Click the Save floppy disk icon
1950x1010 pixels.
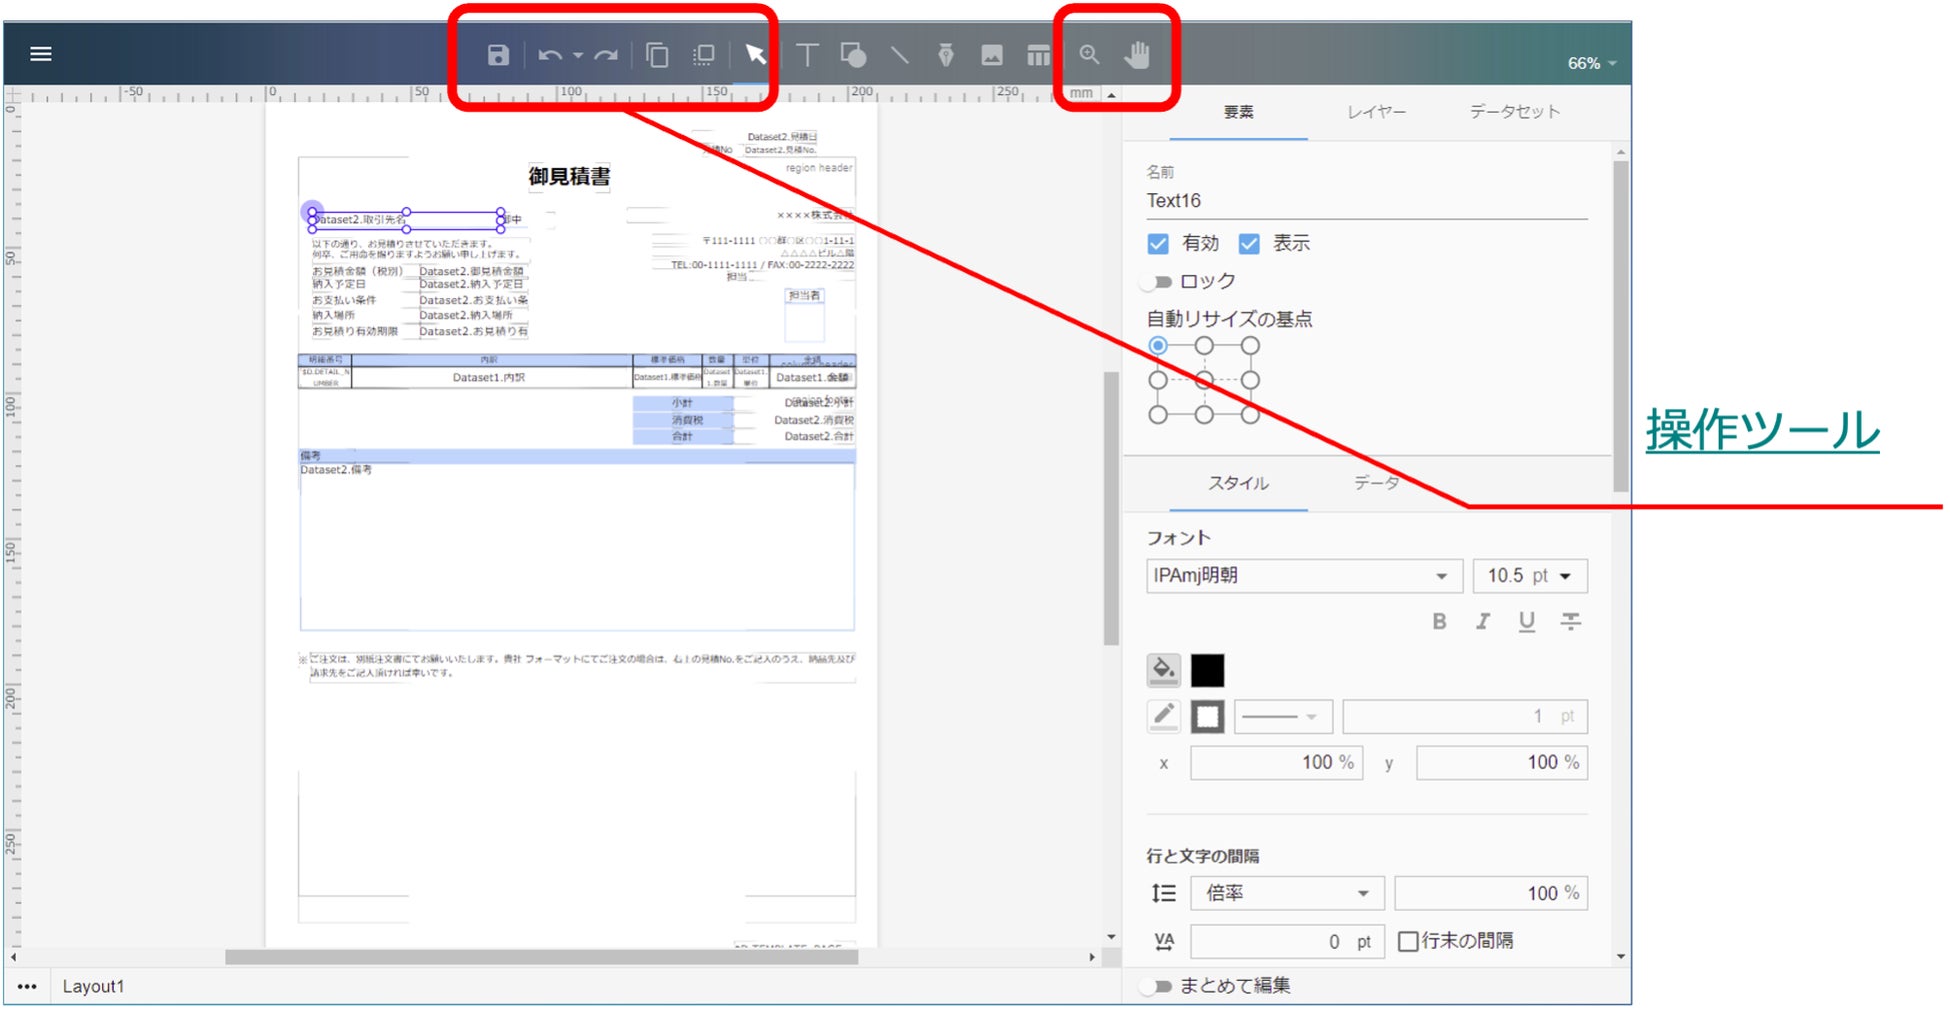(498, 55)
